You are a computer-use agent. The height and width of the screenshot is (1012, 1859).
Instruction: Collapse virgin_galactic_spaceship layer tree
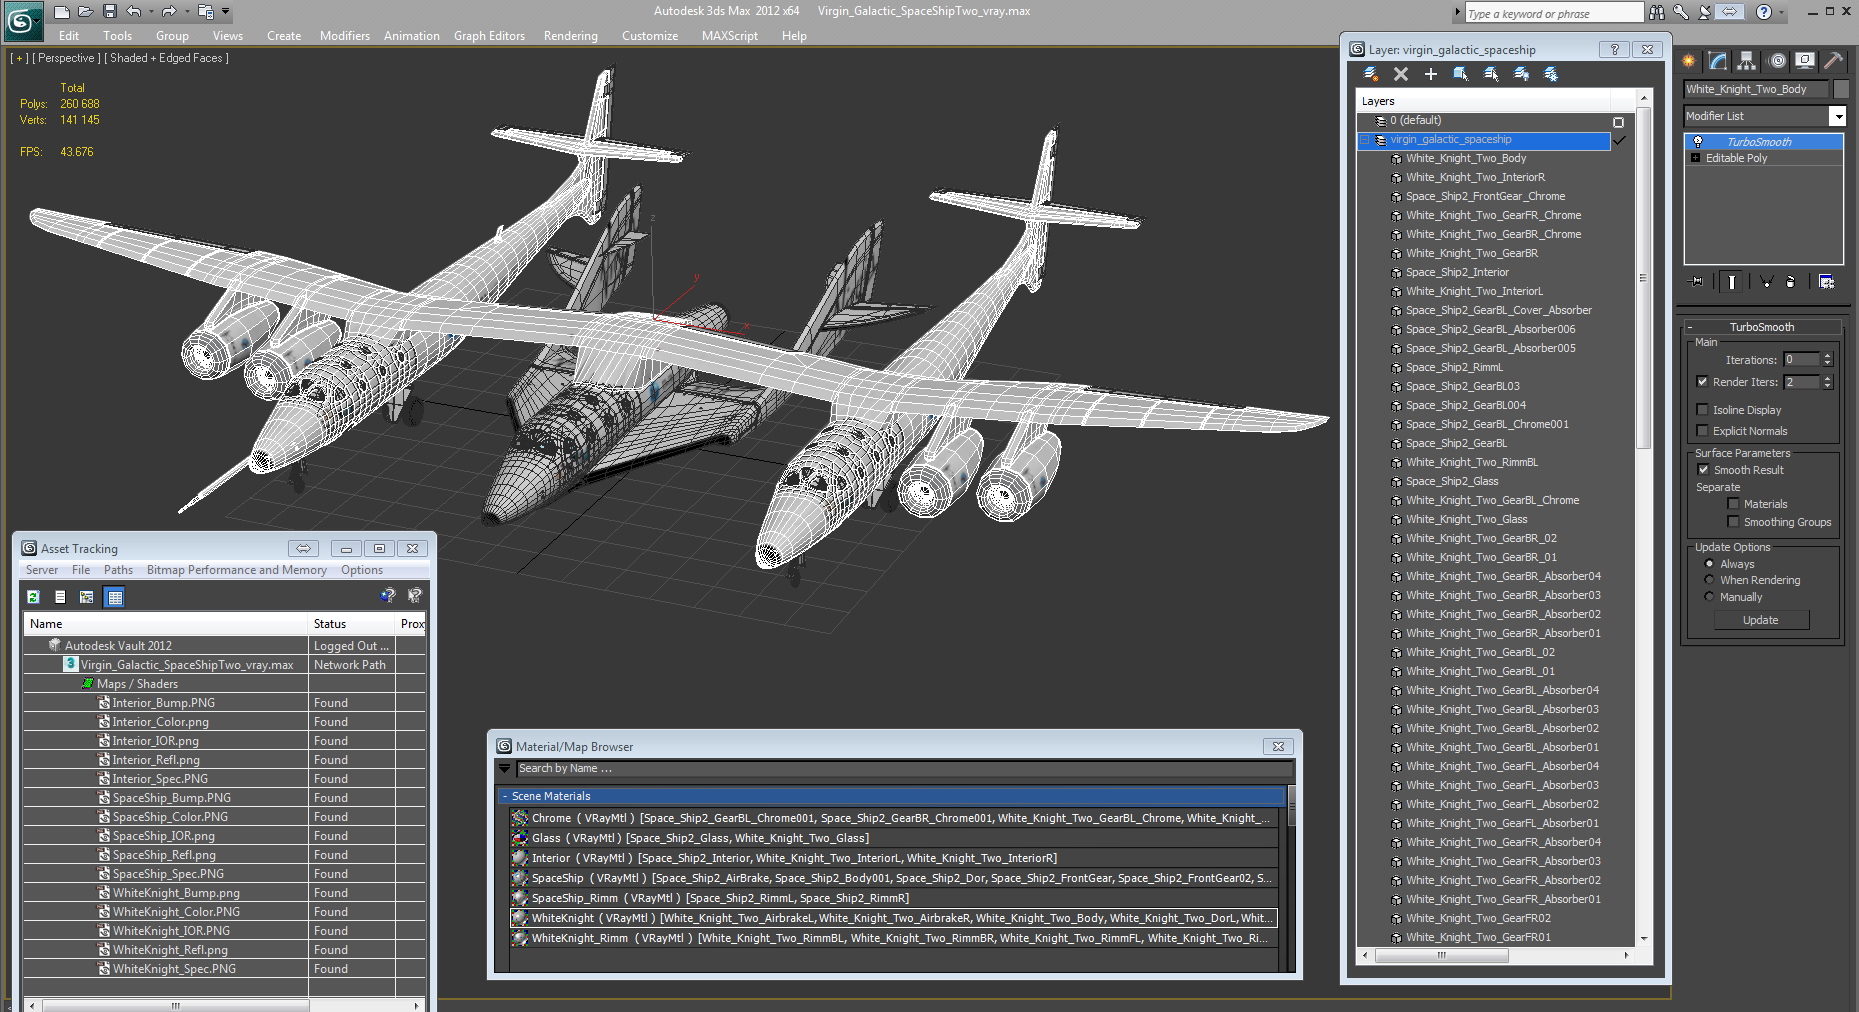(x=1365, y=140)
